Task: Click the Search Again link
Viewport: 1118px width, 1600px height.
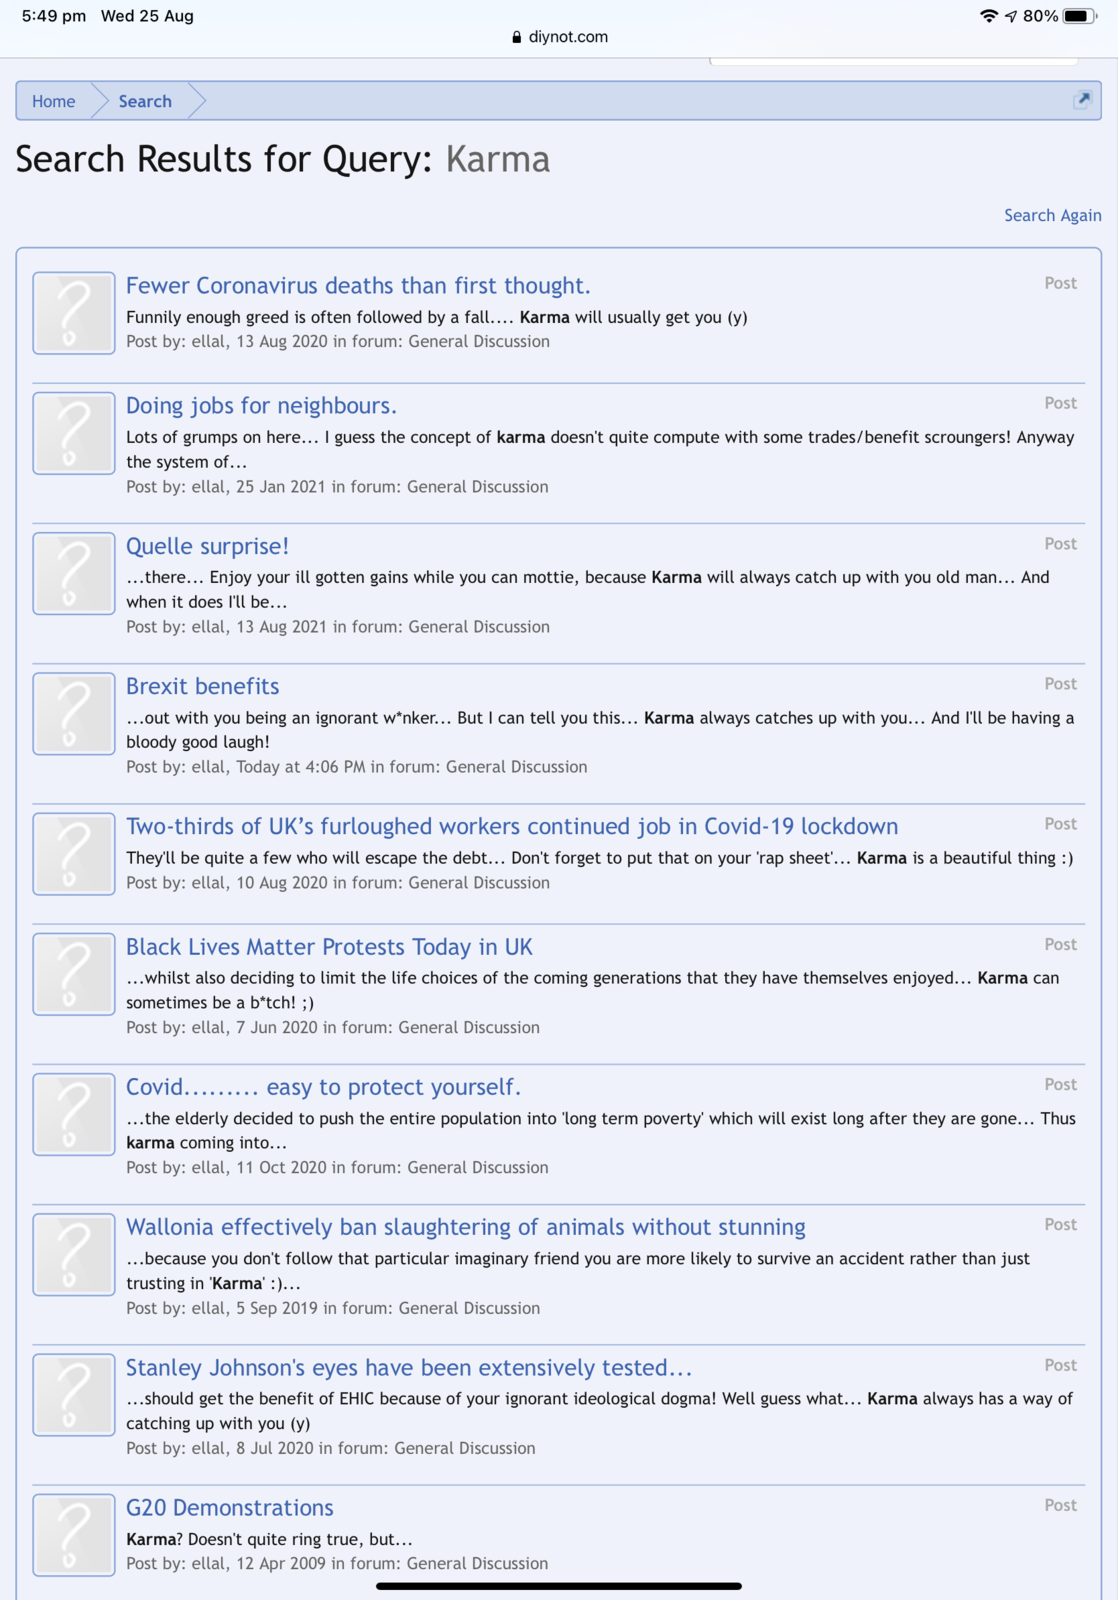Action: point(1052,215)
